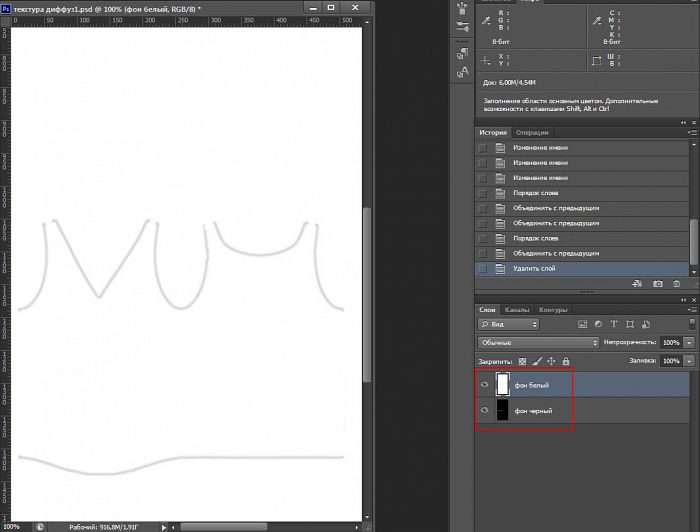Viewport: 700px width, 532px height.
Task: Select the type layer filter icon
Action: 613,324
